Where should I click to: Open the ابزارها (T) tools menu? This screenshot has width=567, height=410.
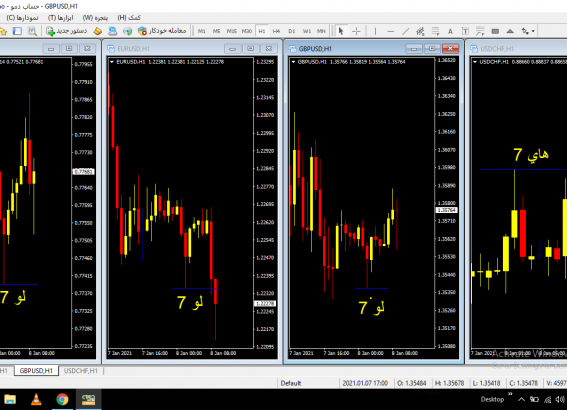click(60, 18)
